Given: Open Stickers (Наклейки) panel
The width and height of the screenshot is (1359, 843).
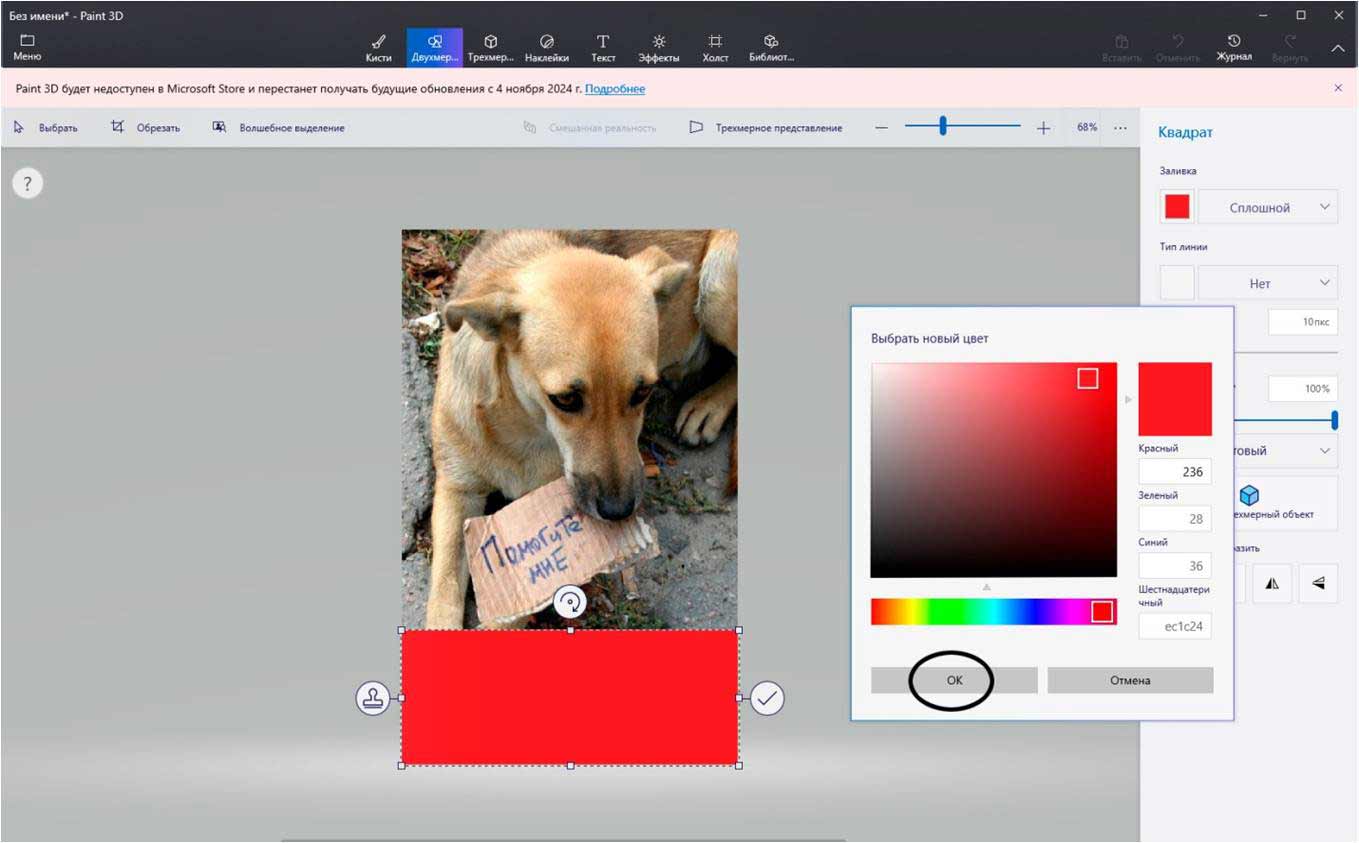Looking at the screenshot, I should click(547, 48).
